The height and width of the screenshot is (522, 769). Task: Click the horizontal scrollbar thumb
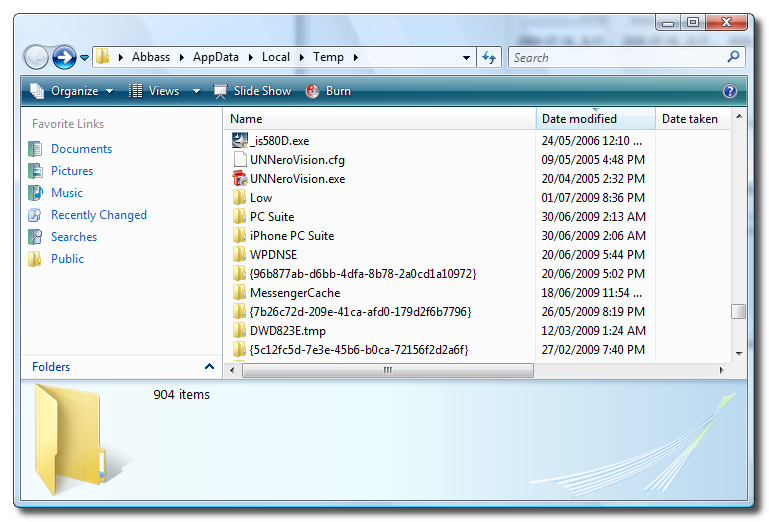point(387,370)
